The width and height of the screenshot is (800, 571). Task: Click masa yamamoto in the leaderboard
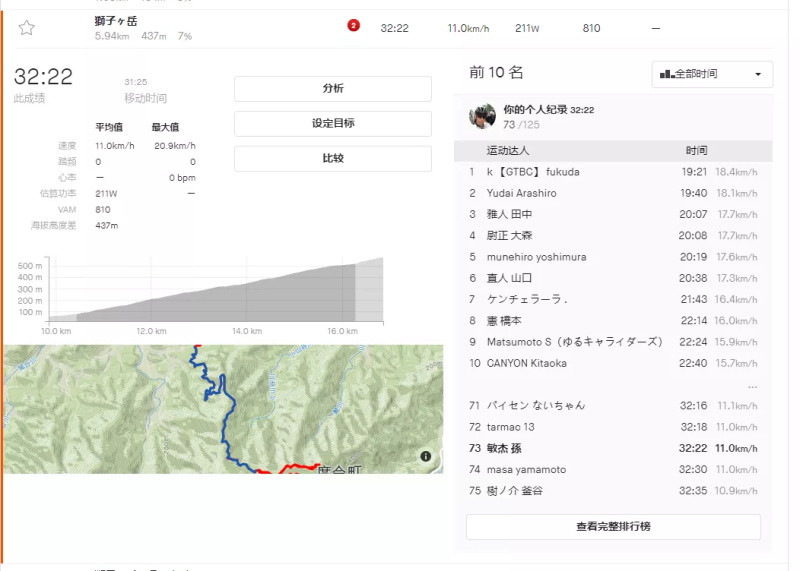click(x=526, y=470)
